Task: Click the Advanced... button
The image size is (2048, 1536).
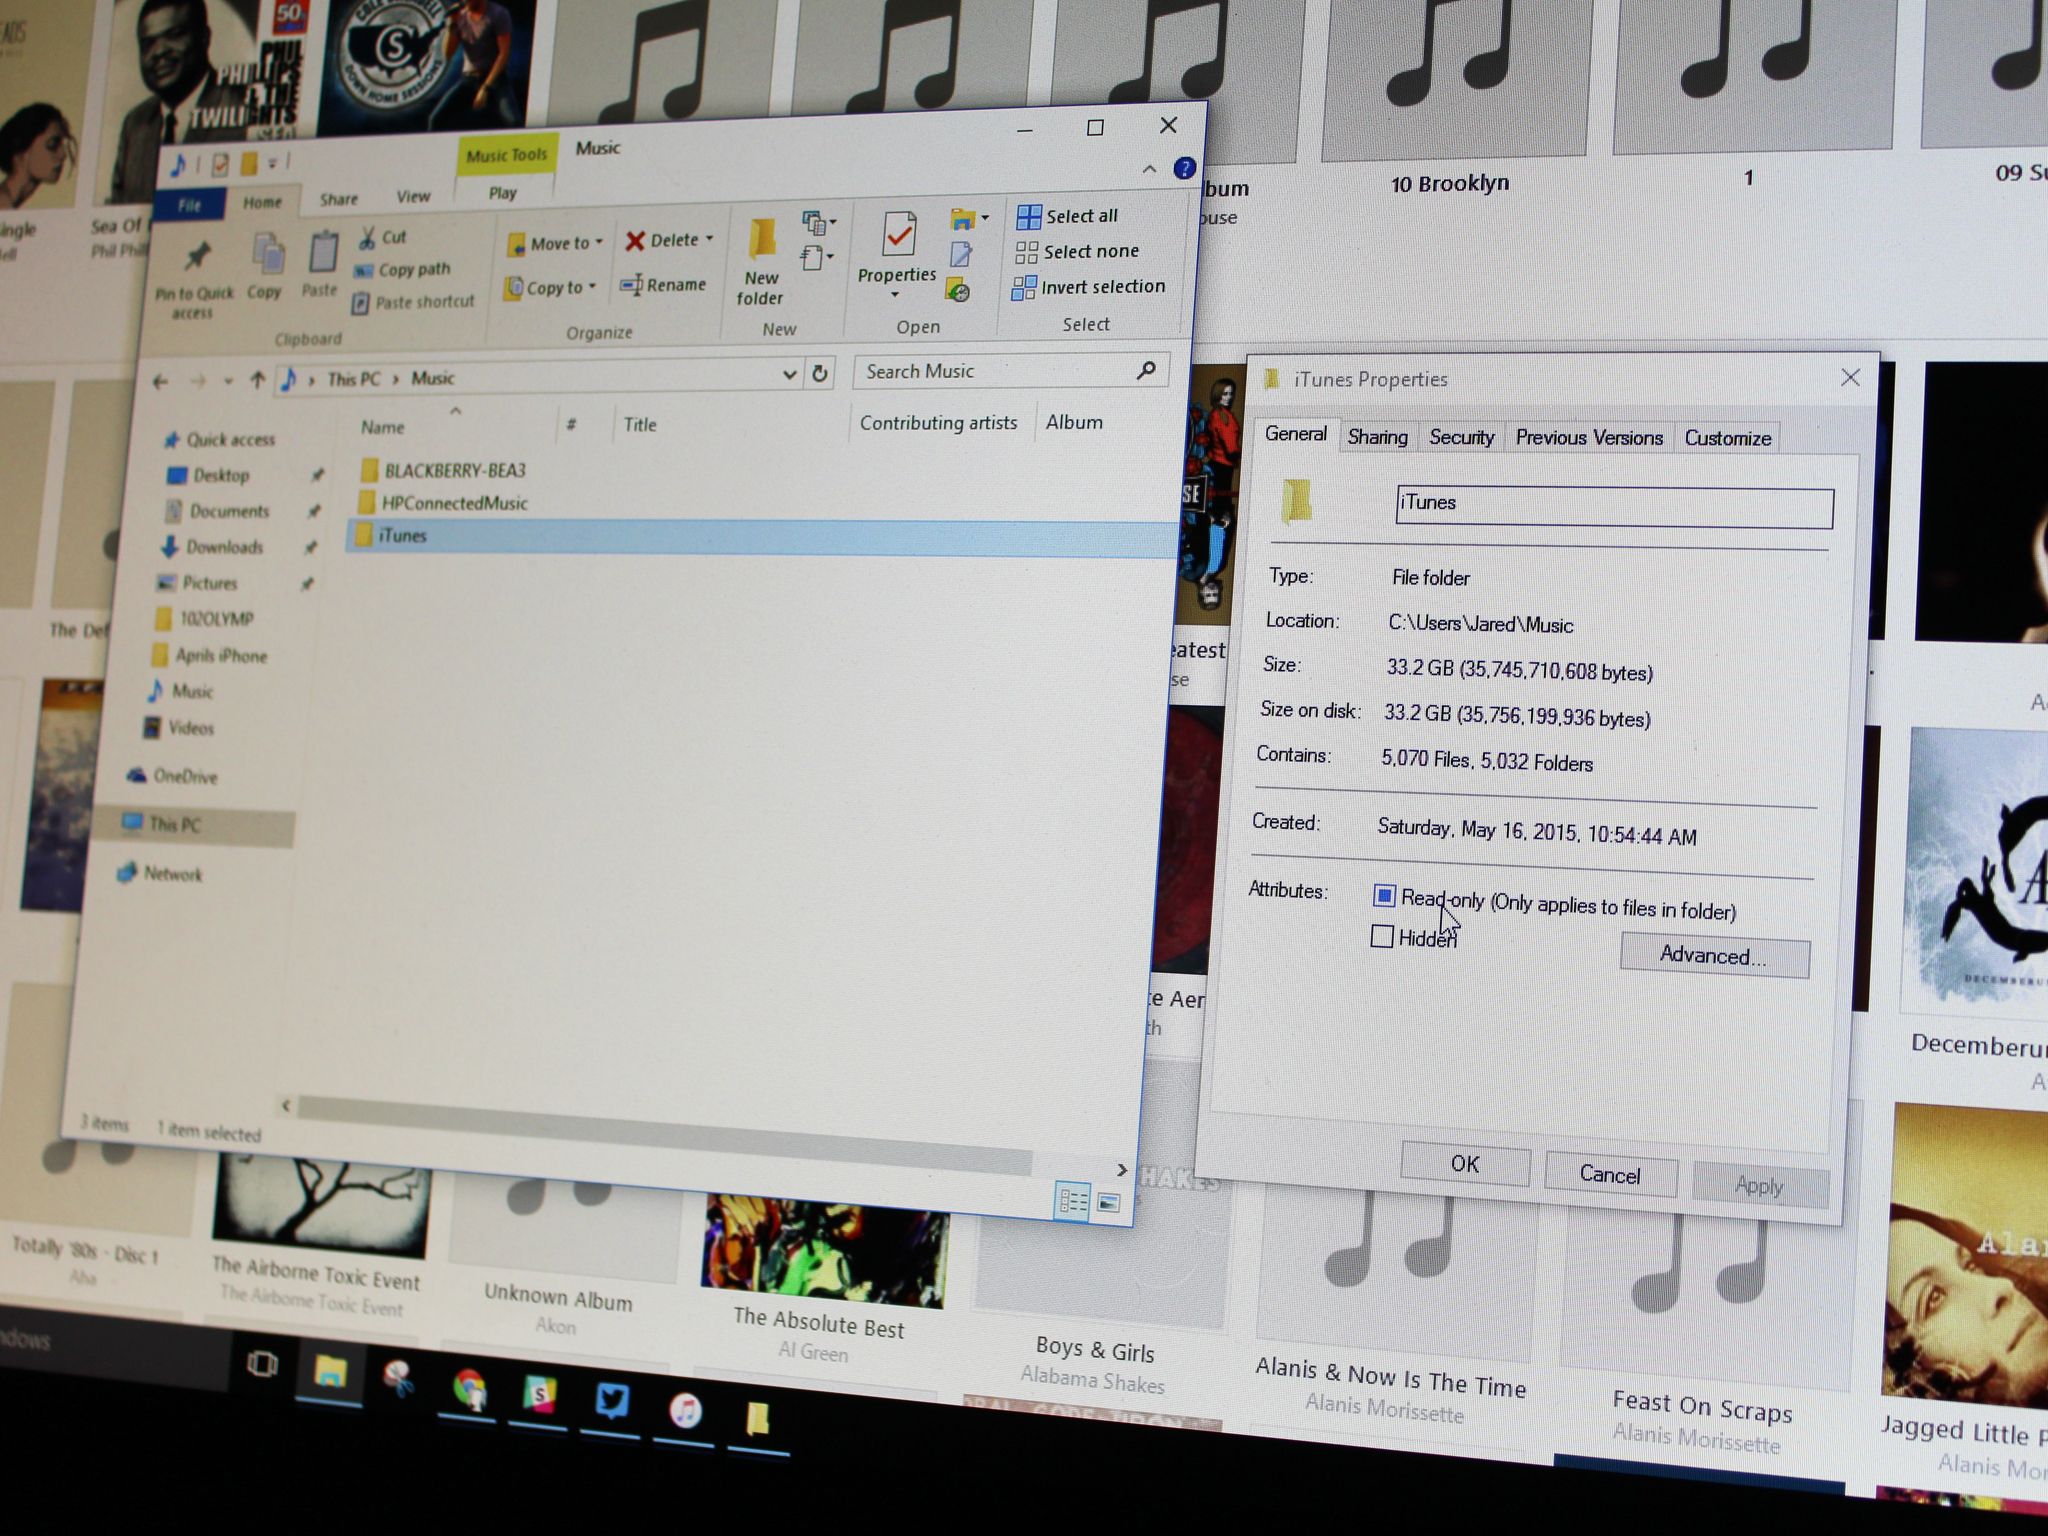Action: [x=1713, y=956]
